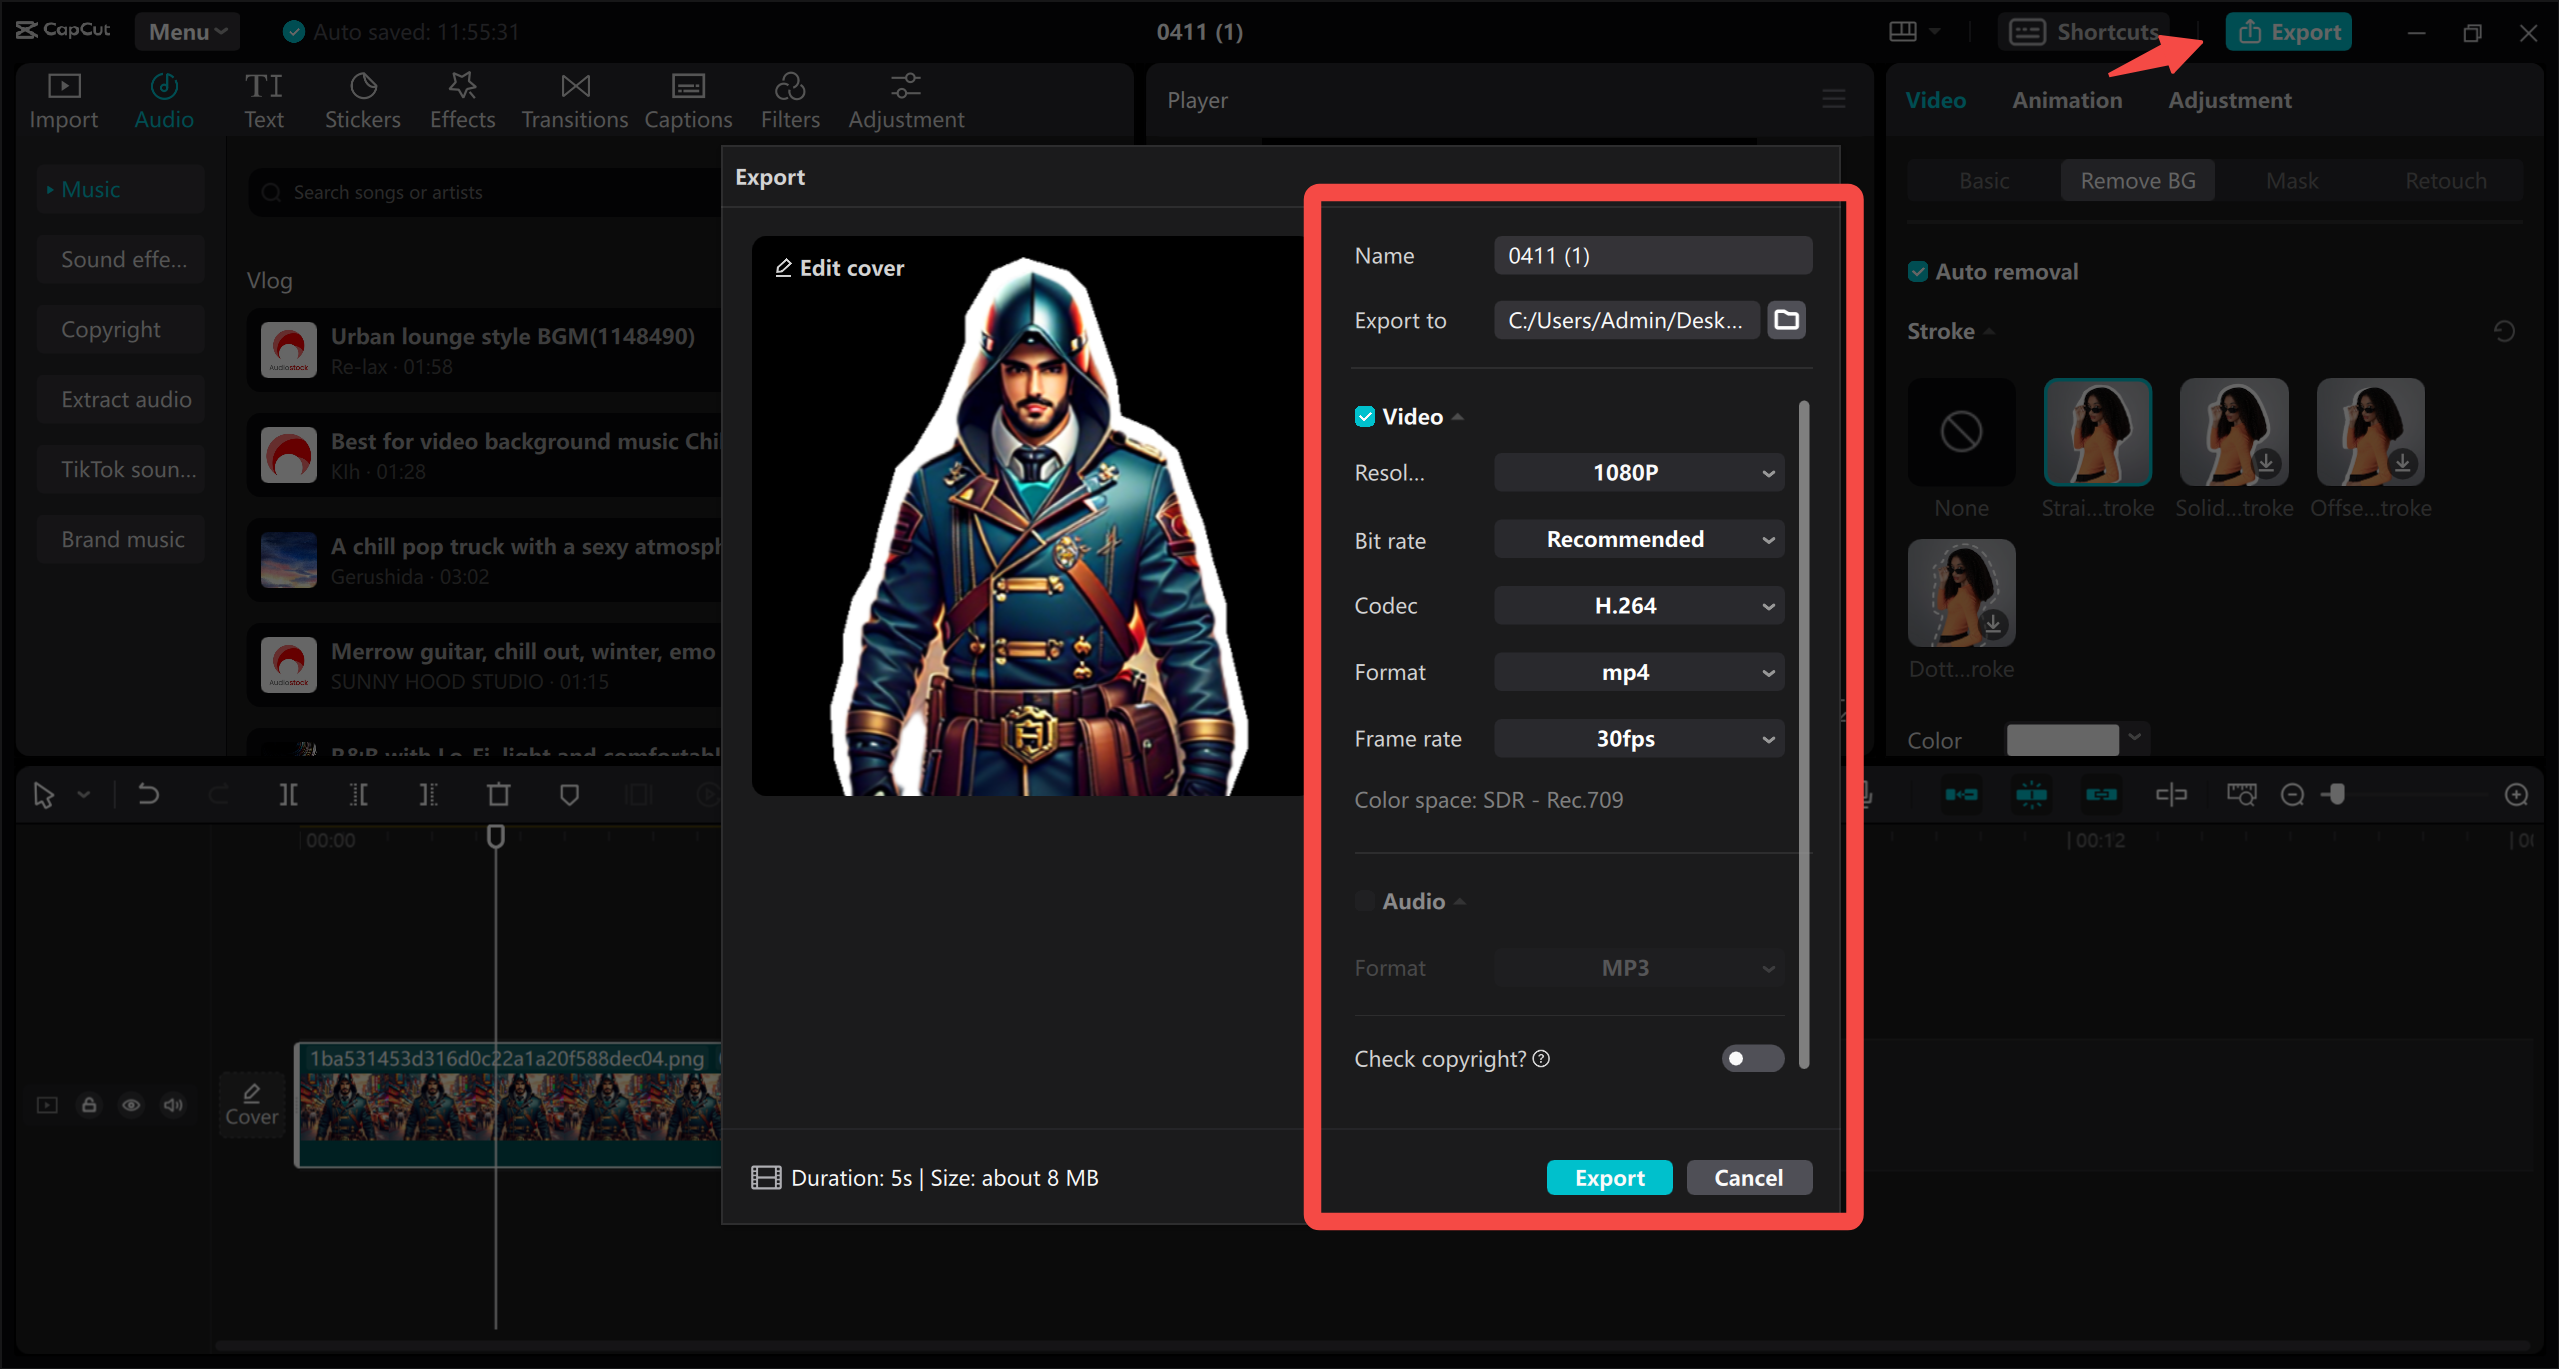Select the Split tool in the timeline toolbar
The height and width of the screenshot is (1369, 2559).
[288, 794]
